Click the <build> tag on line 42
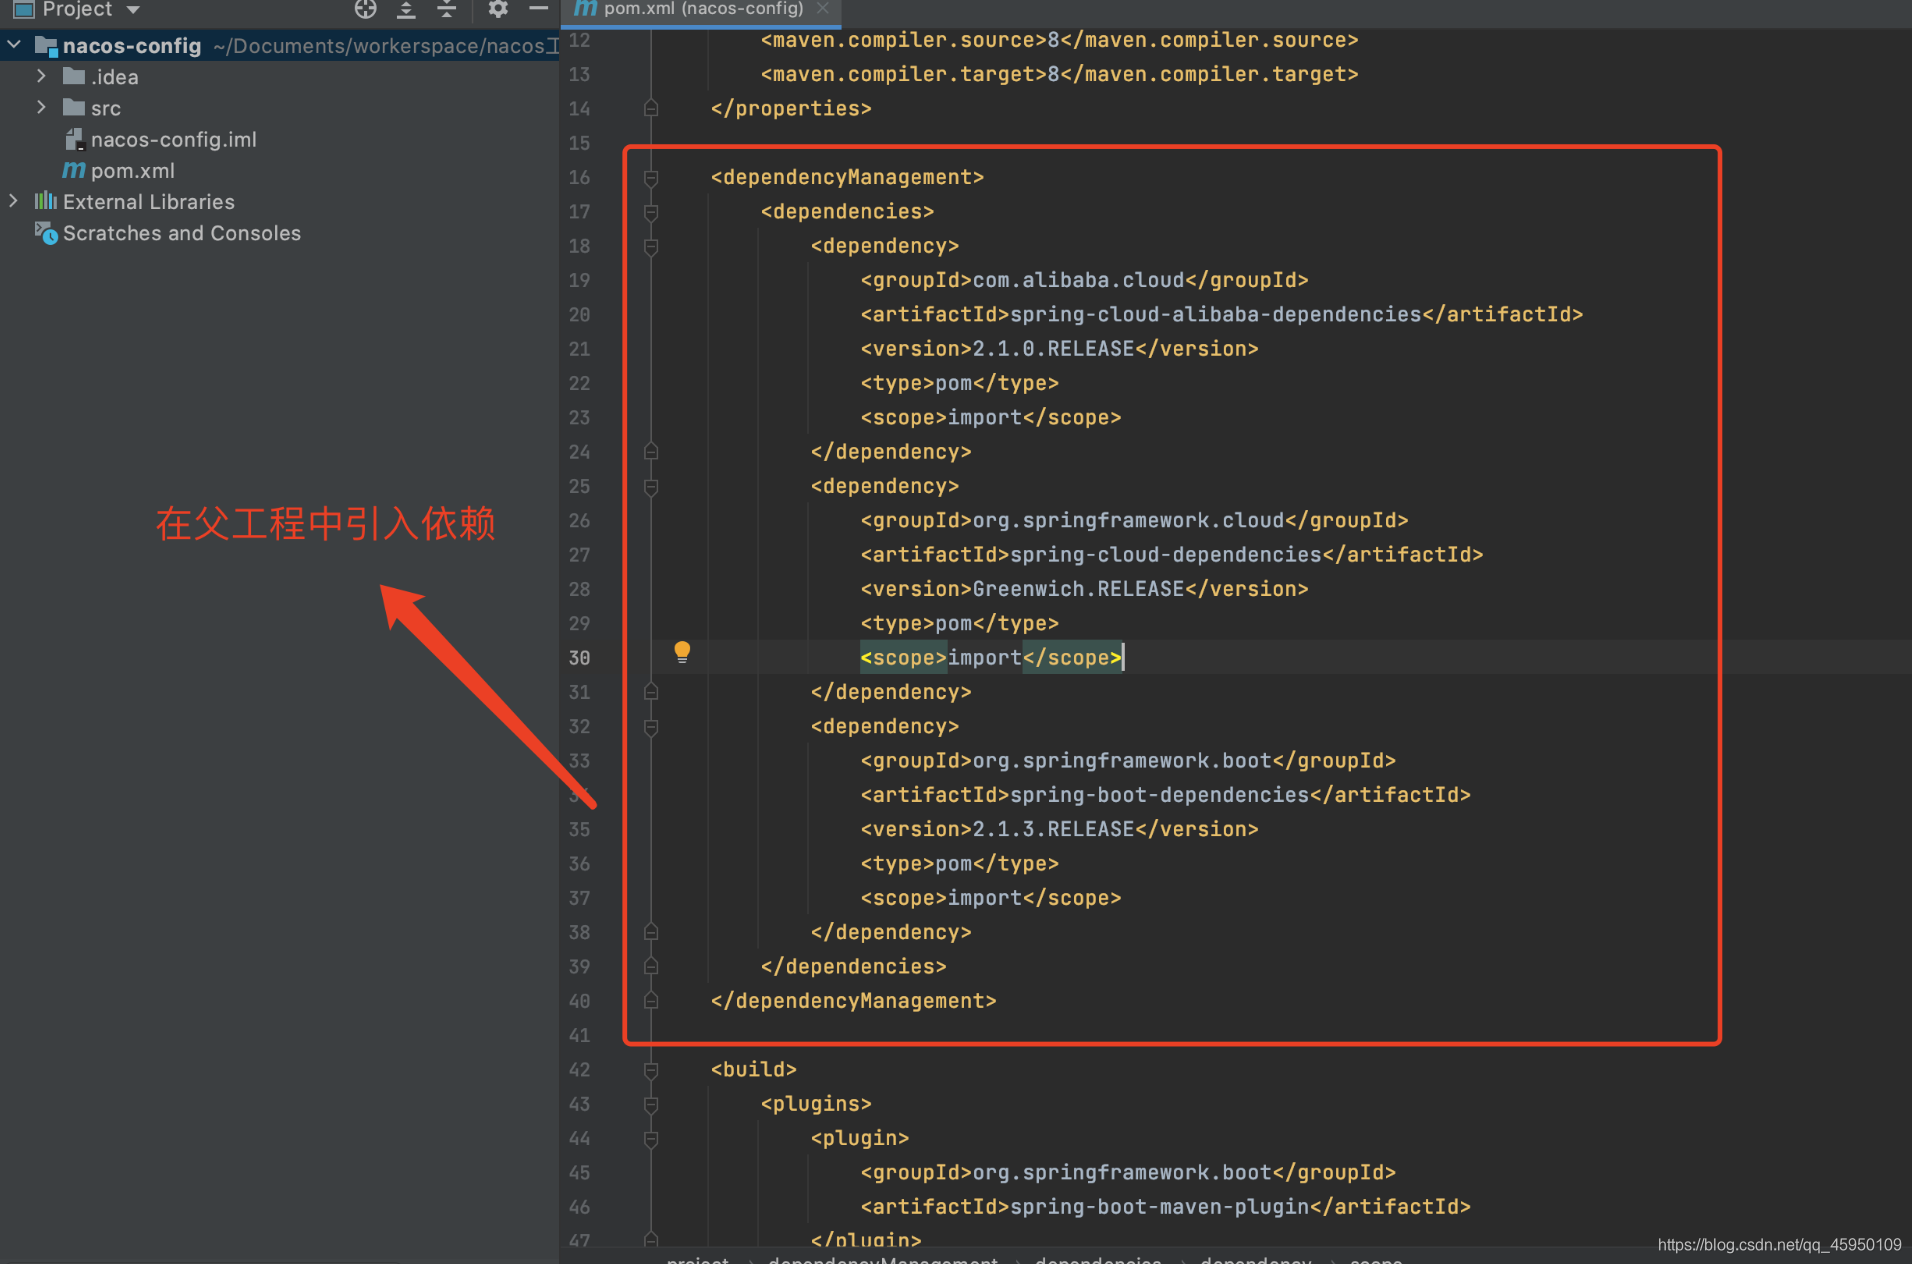1912x1264 pixels. [x=753, y=1070]
